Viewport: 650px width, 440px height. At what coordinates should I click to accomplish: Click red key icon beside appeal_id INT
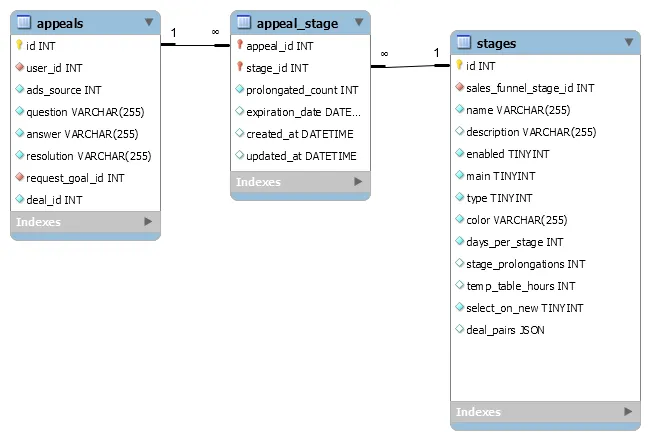[x=240, y=44]
